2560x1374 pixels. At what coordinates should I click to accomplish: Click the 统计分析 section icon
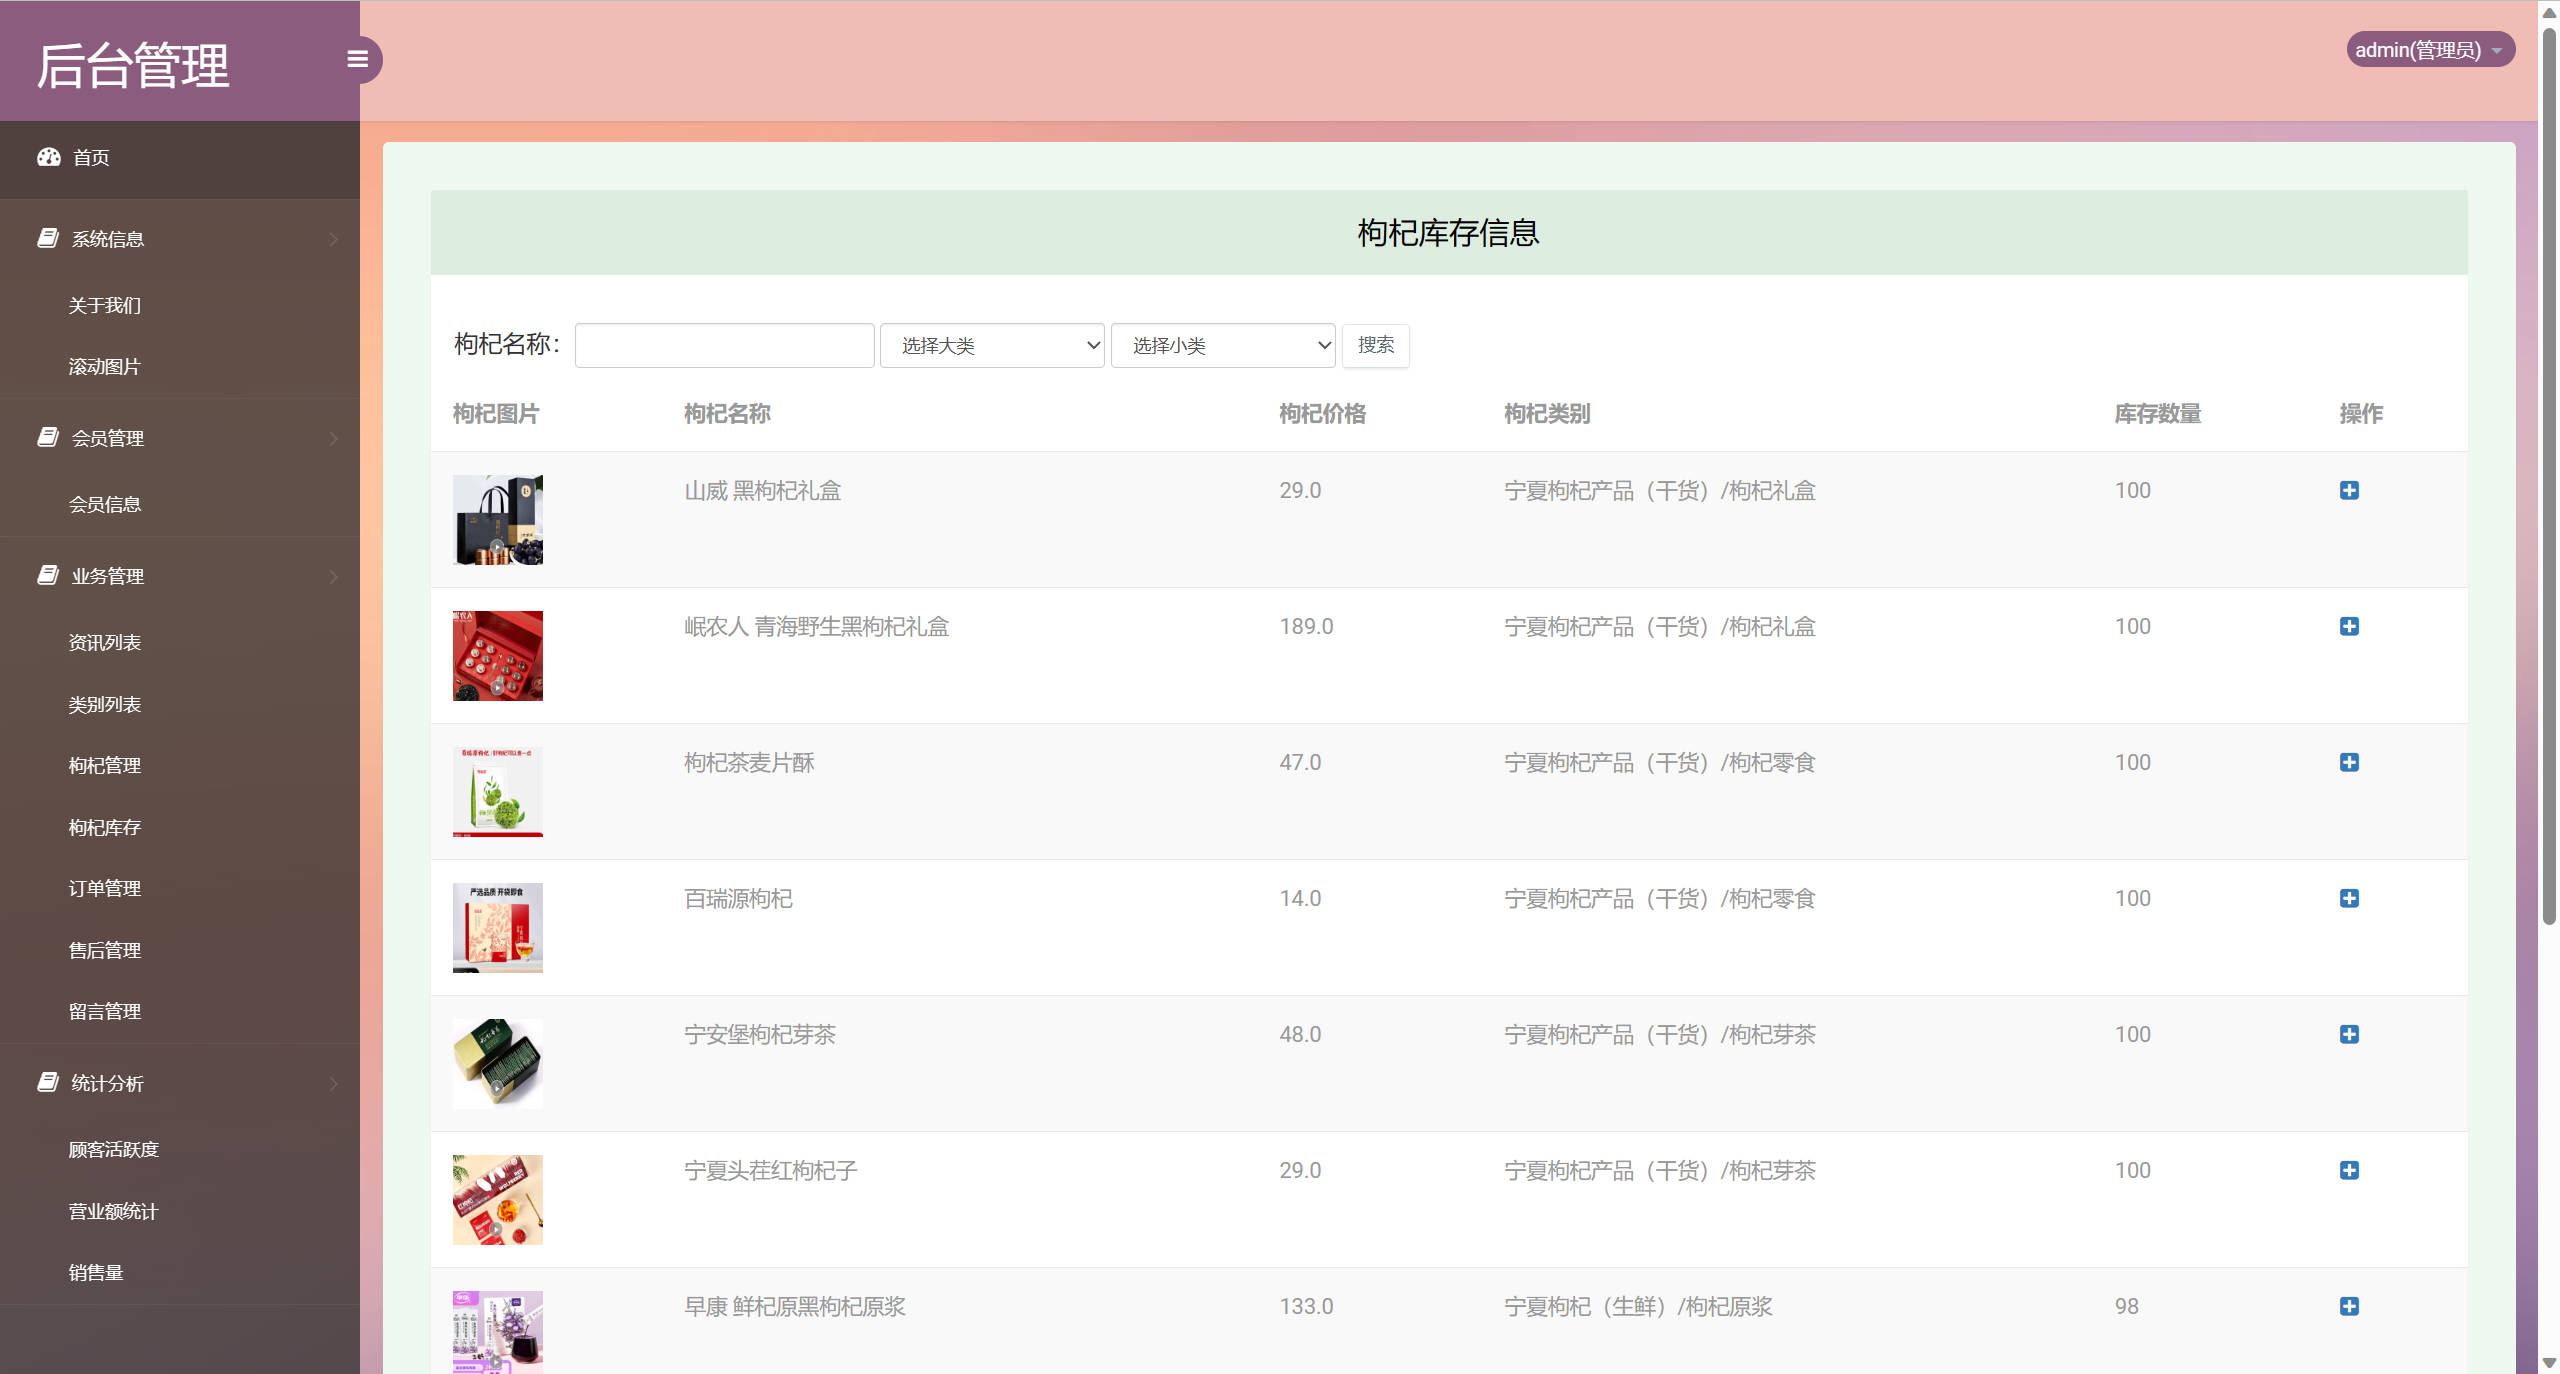point(48,1083)
